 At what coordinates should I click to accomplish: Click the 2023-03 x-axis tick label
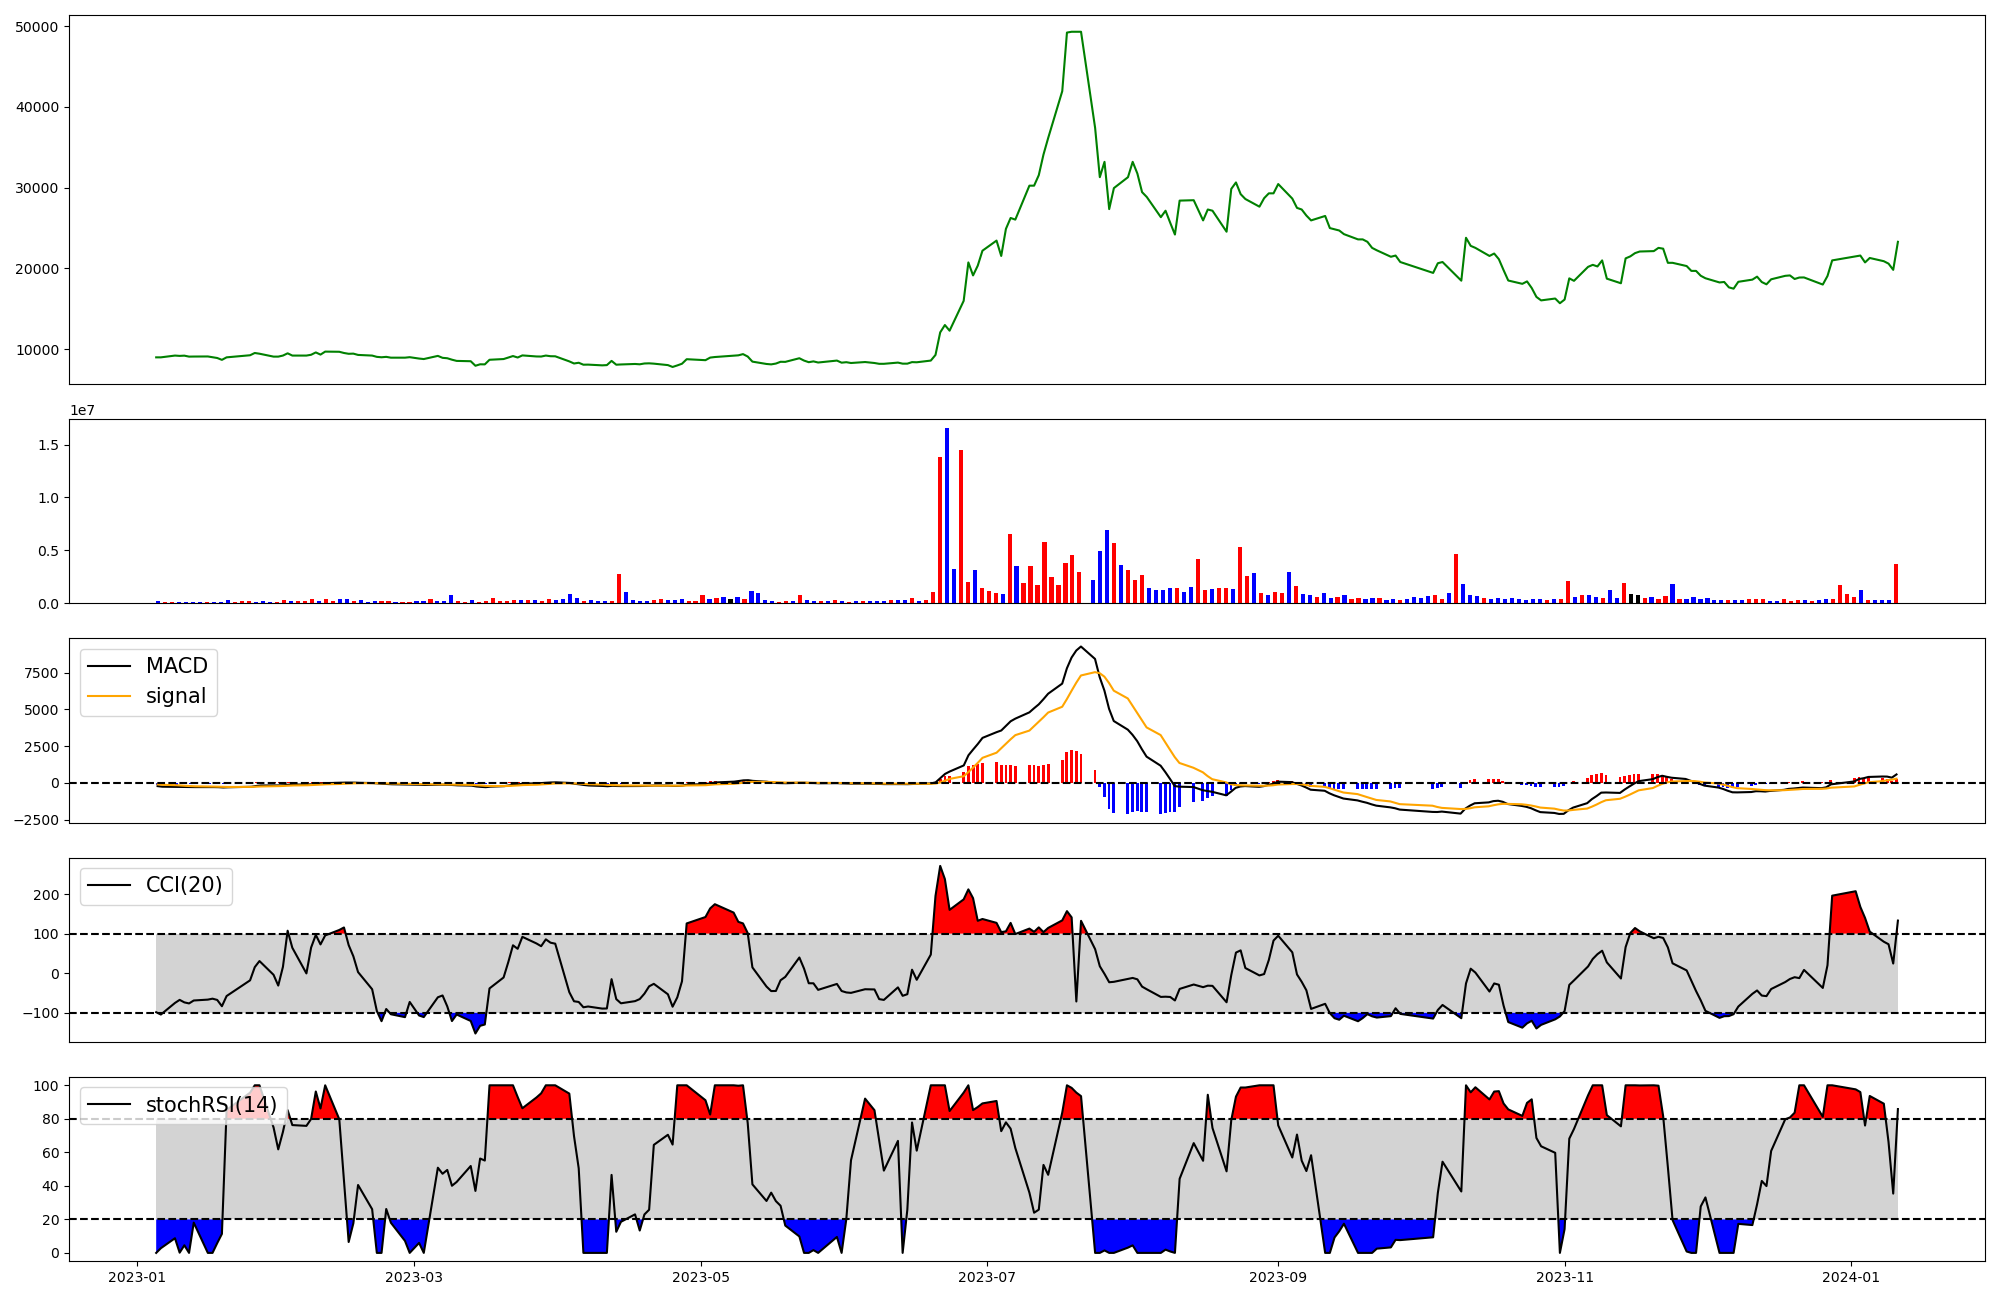(413, 1277)
